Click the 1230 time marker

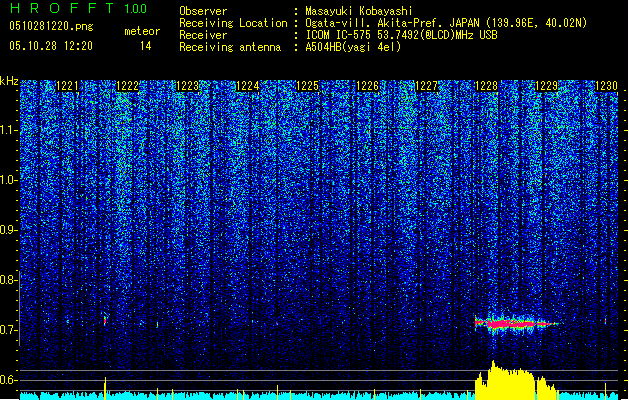(x=606, y=86)
